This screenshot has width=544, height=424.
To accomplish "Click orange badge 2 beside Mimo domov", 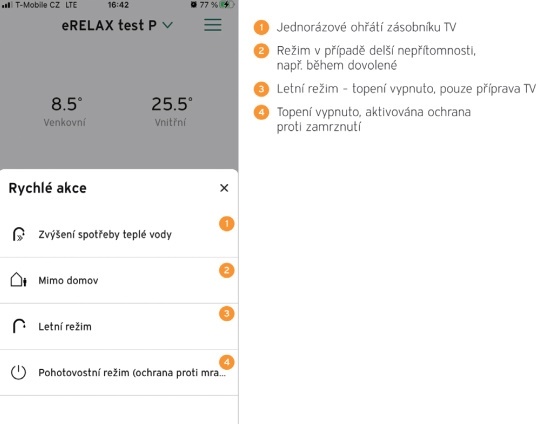I will tap(227, 270).
